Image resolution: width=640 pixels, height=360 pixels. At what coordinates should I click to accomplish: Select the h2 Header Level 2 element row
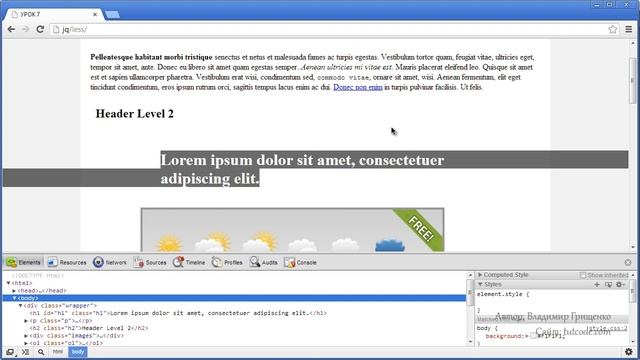pyautogui.click(x=89, y=328)
